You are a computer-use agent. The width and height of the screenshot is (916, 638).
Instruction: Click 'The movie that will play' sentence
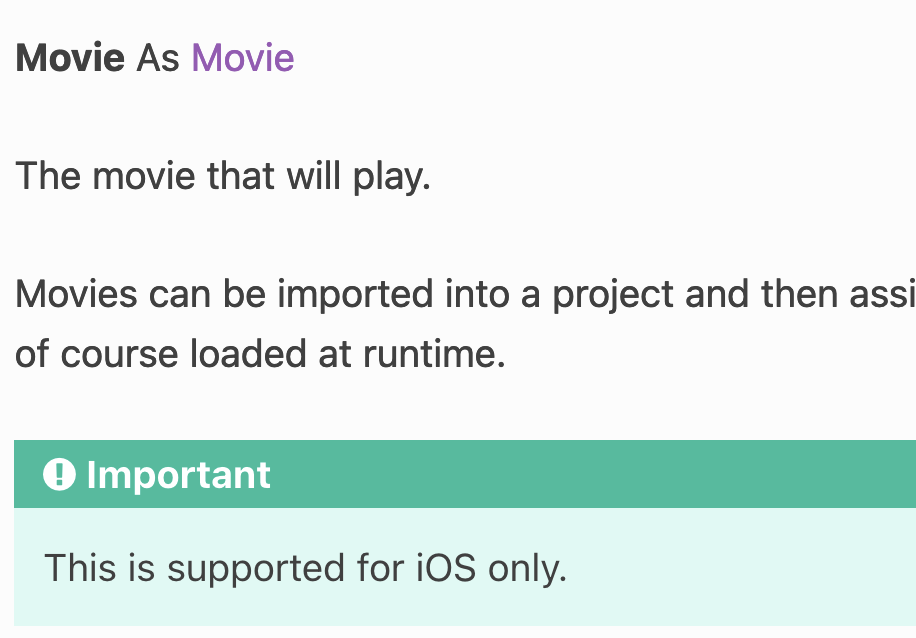[223, 176]
